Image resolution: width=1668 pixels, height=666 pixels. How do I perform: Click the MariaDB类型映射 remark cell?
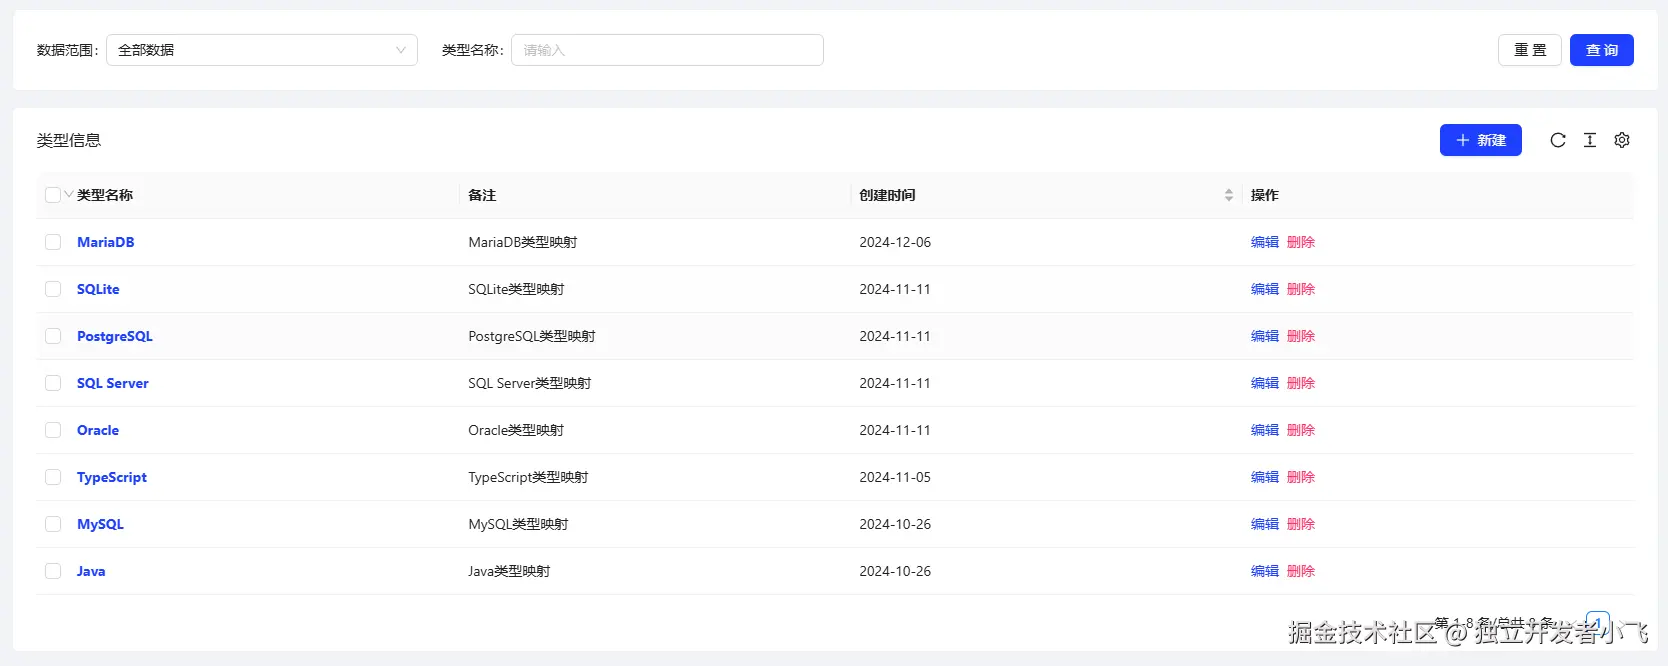pos(523,242)
